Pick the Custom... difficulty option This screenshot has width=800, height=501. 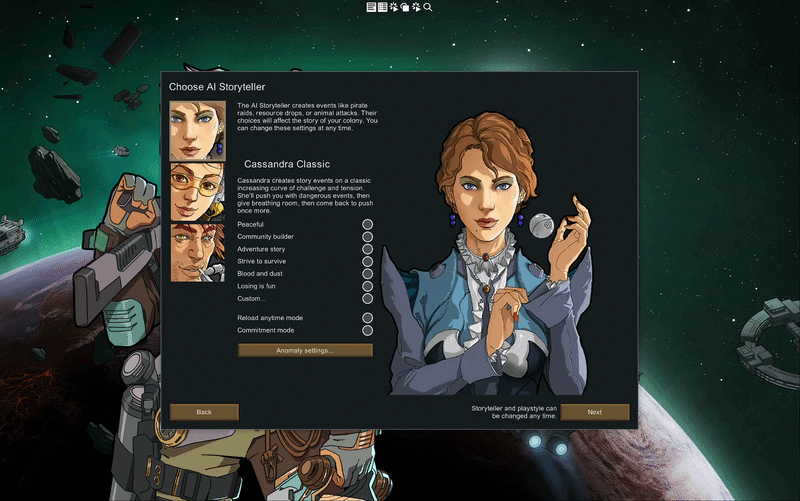click(x=367, y=298)
